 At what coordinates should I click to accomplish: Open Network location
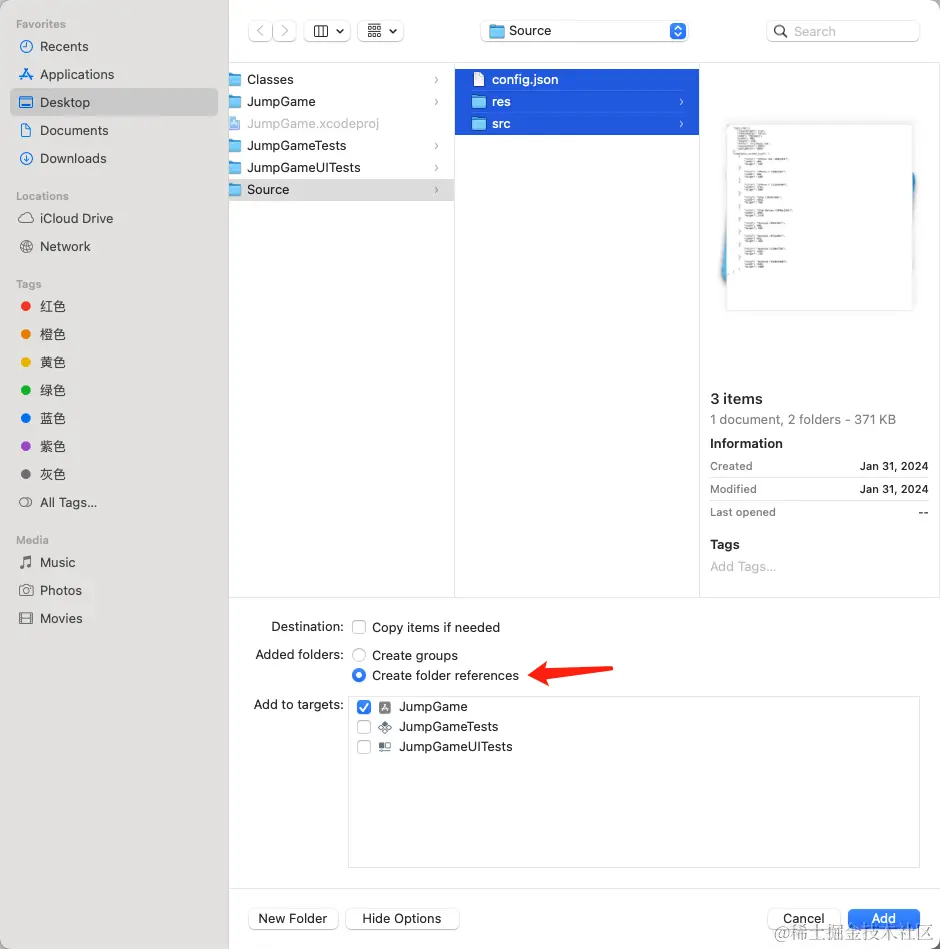[114, 247]
